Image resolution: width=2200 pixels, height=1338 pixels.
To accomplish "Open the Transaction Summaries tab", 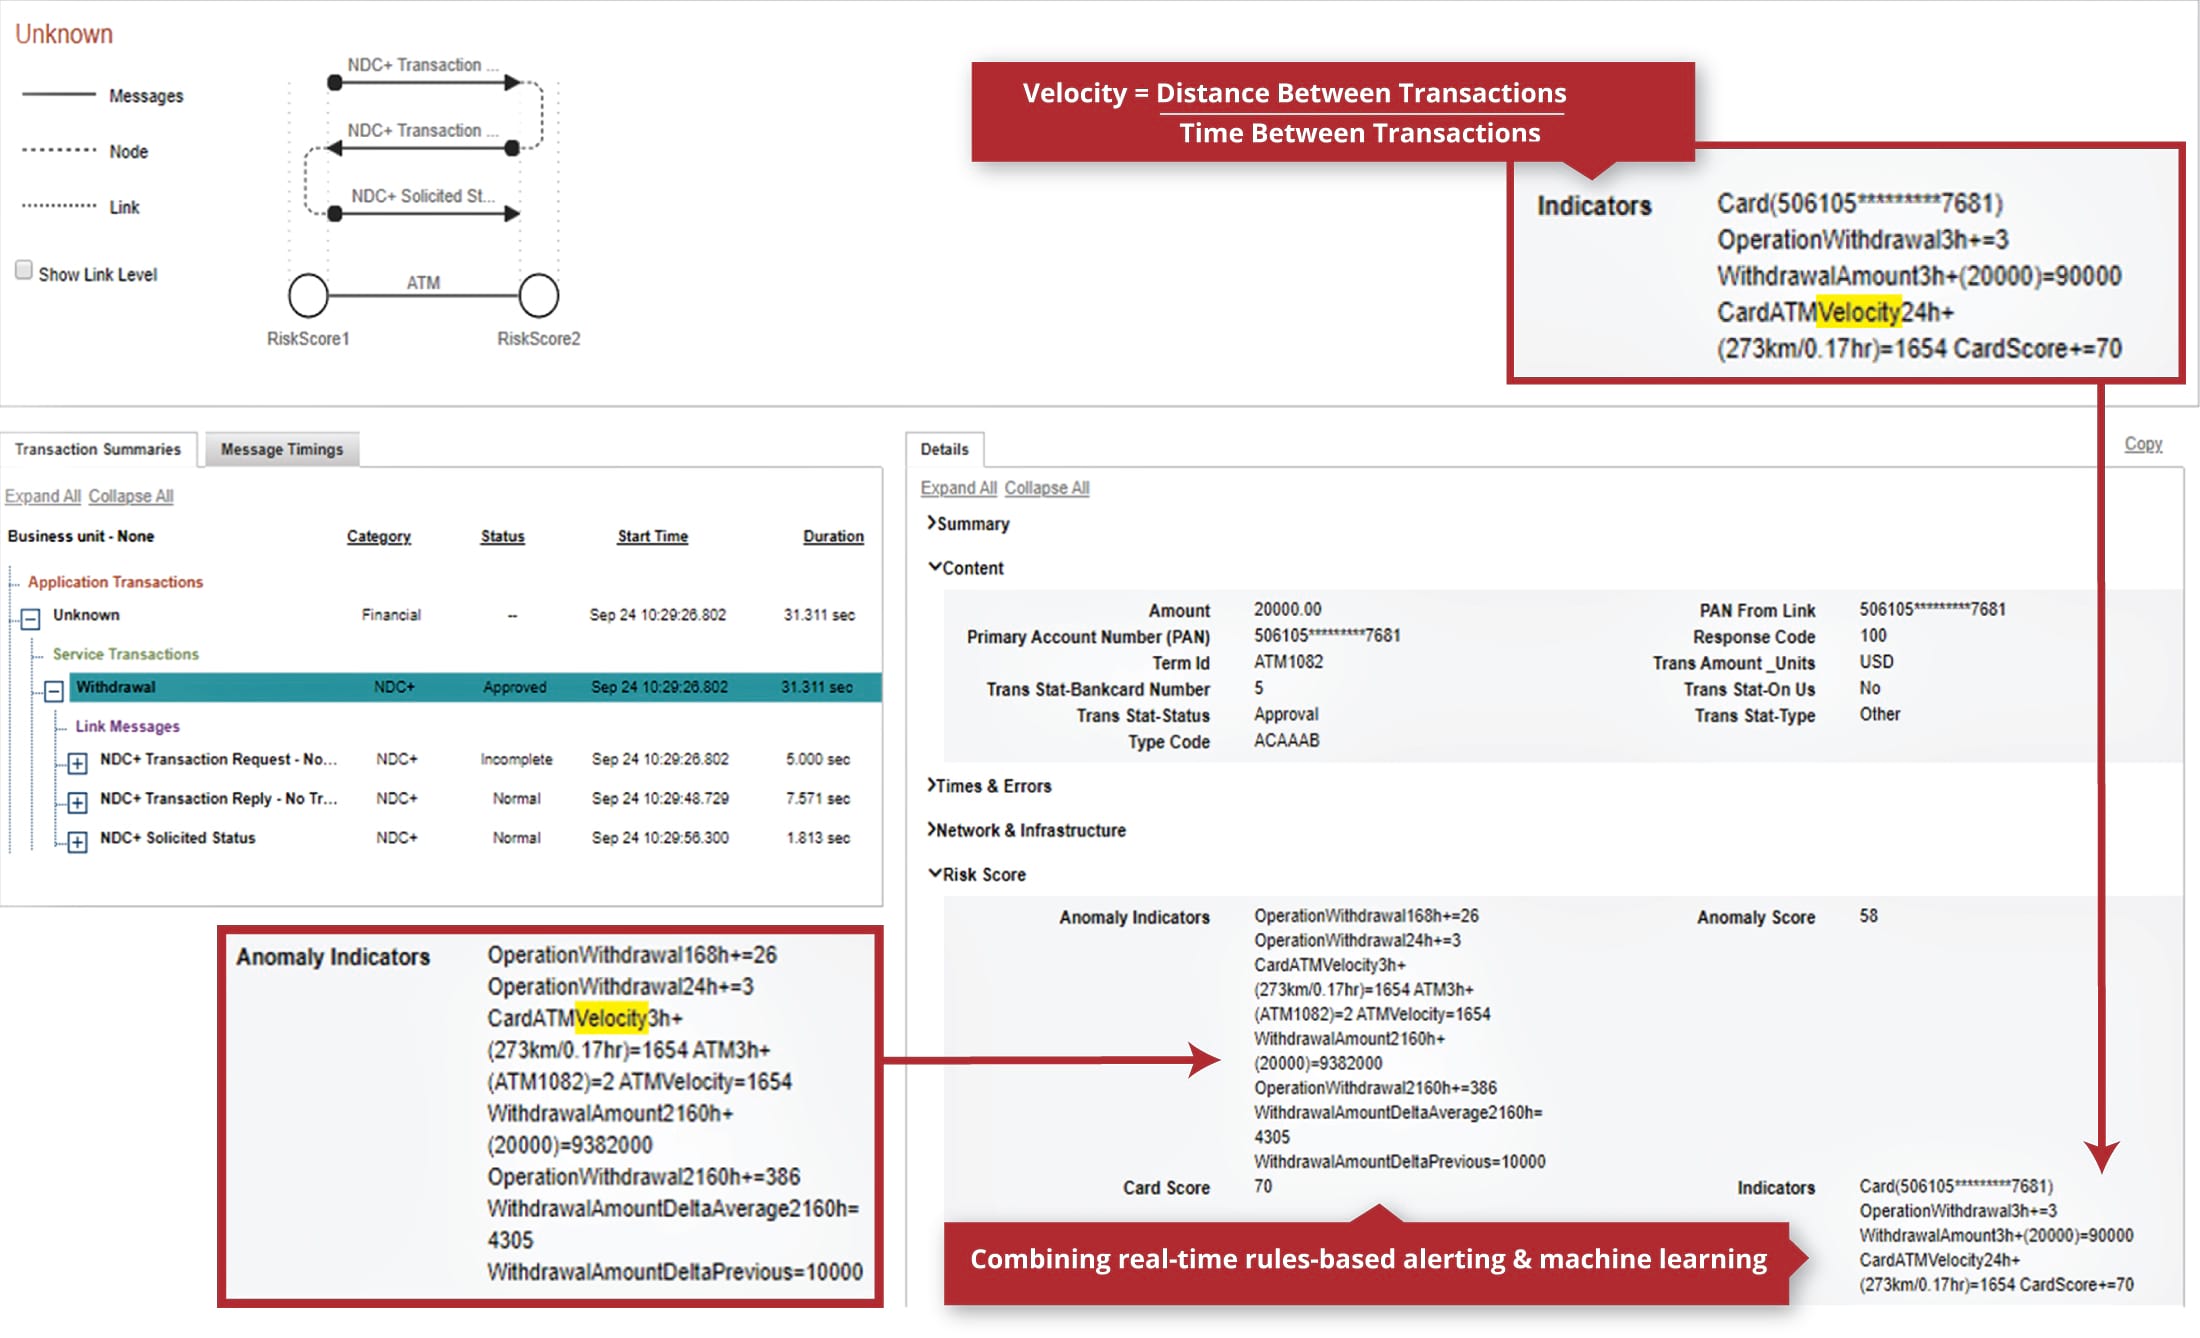I will click(98, 449).
